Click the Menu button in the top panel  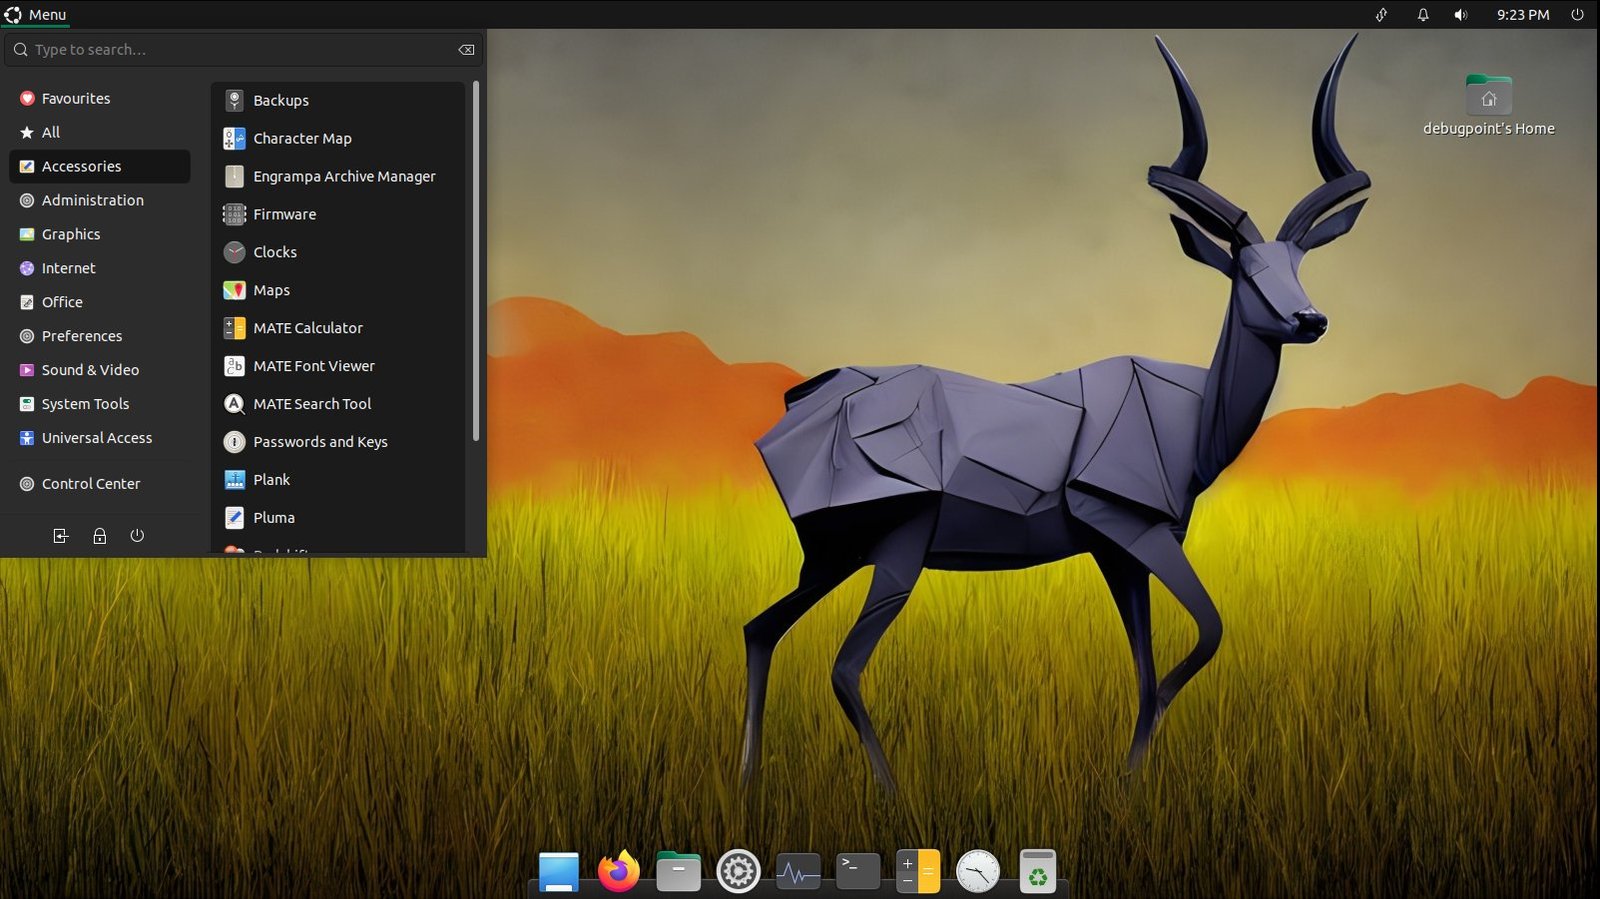click(35, 15)
